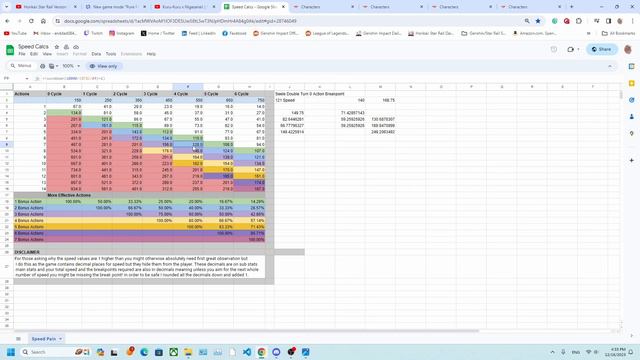Star the Speed Calcs document
Screen dimensions: 640x360
57,47
